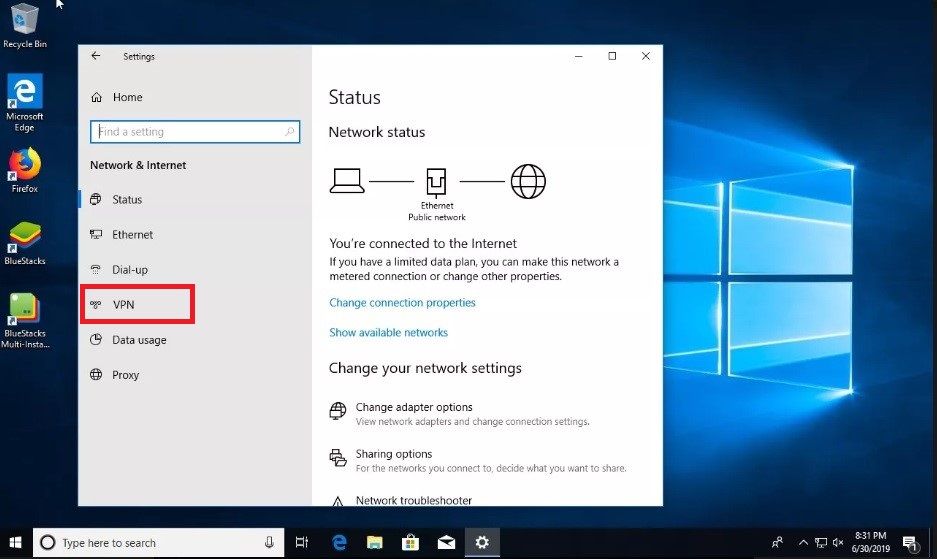Click the back arrow in Settings
Image resolution: width=937 pixels, height=559 pixels.
click(x=96, y=57)
